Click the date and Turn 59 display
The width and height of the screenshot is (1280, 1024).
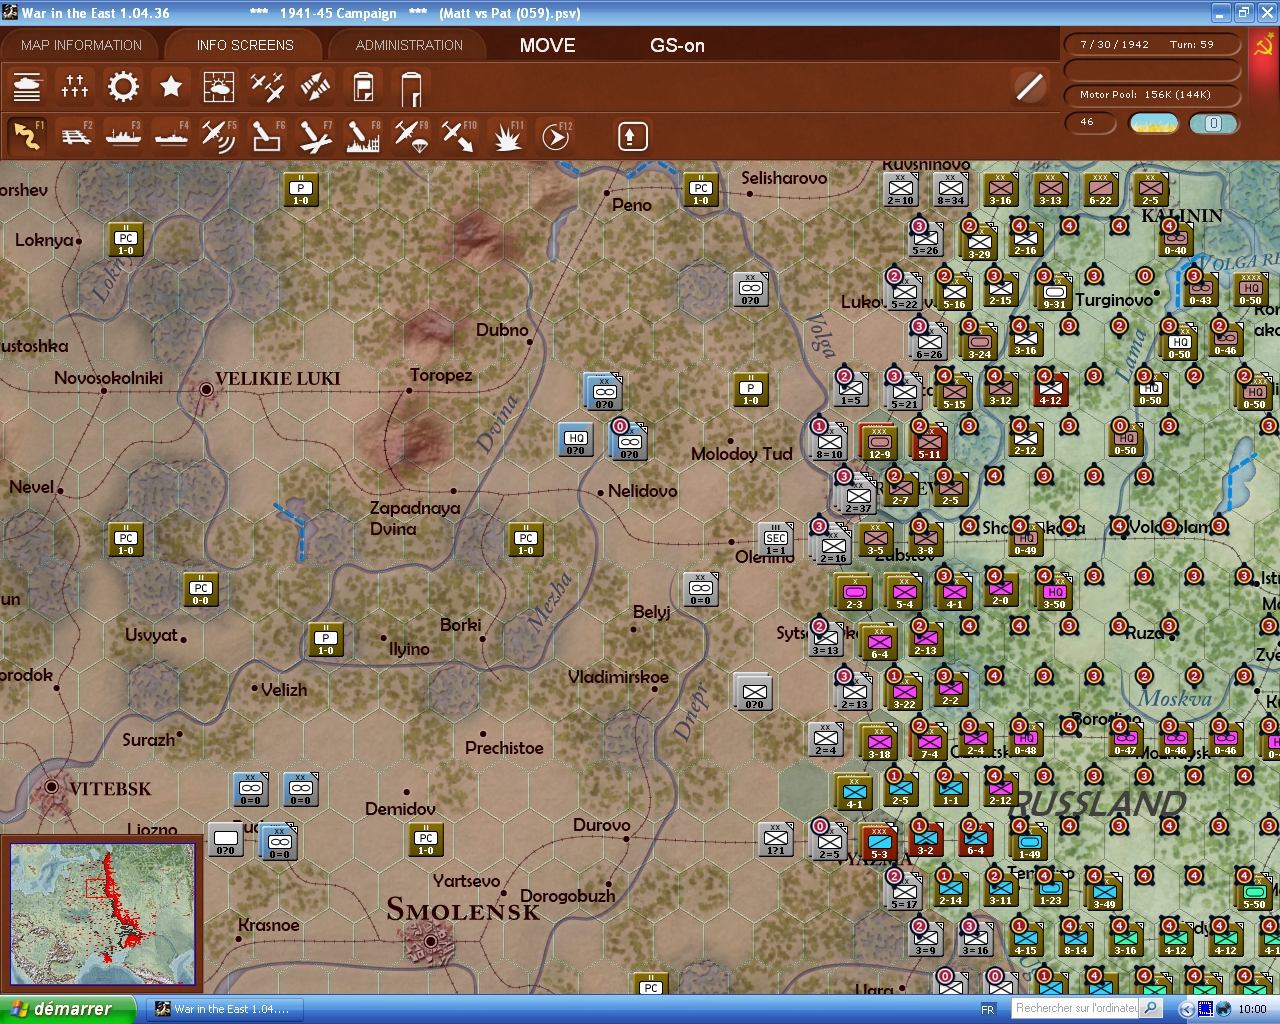point(1152,44)
